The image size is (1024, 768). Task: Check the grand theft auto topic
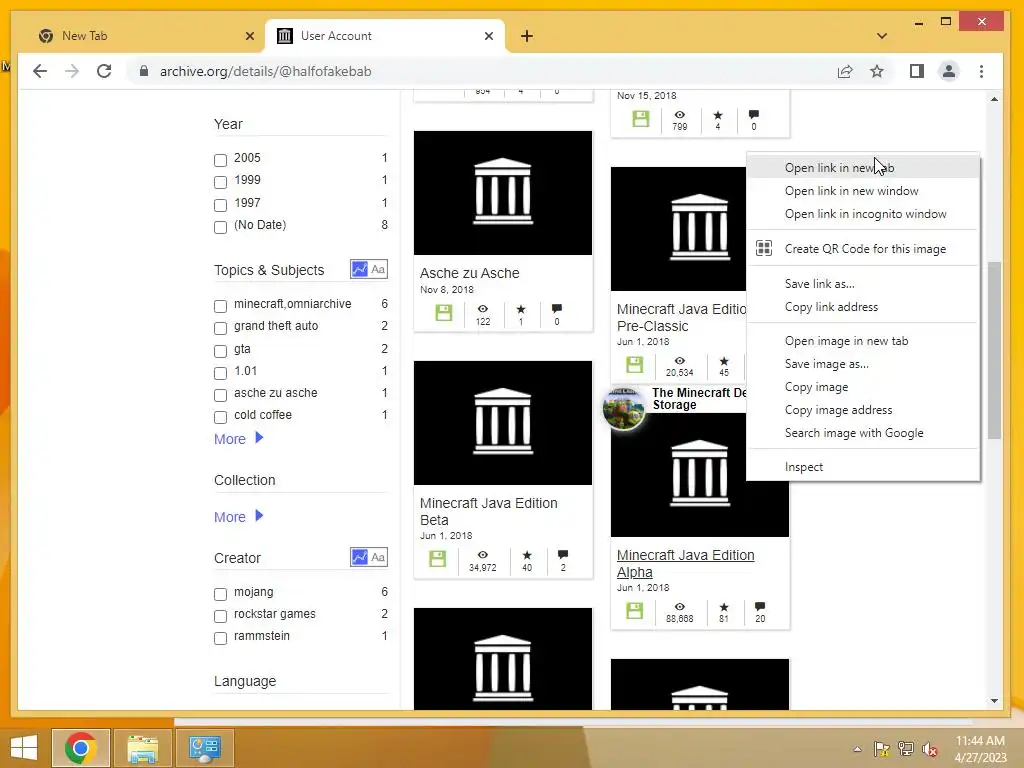pos(221,328)
